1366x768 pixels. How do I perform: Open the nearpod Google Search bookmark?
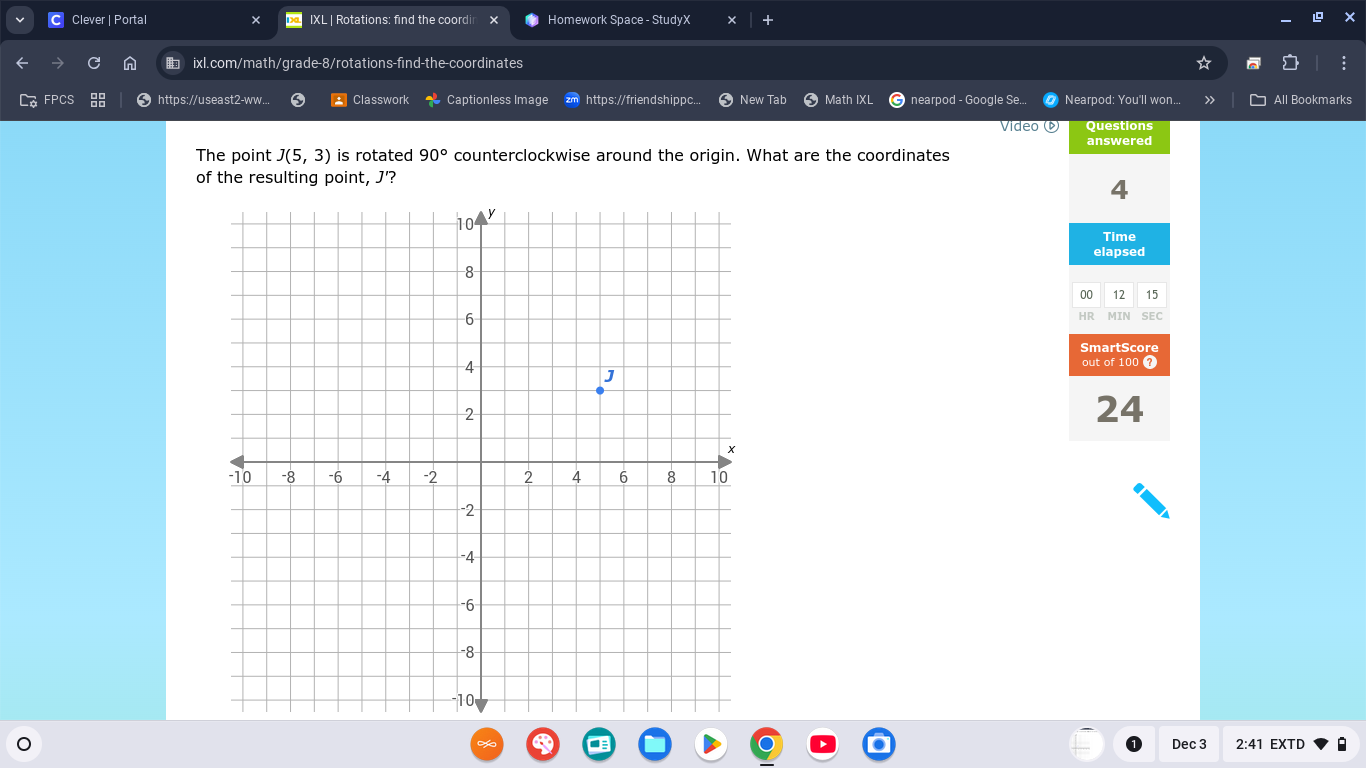tap(958, 100)
